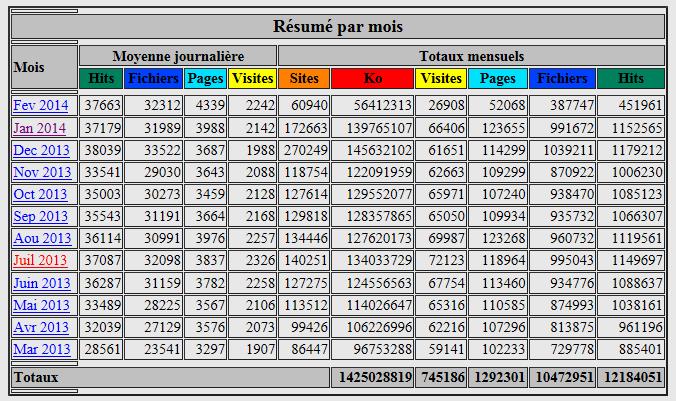Click daily hits cell 37663 for Fev 2014

[x=101, y=106]
